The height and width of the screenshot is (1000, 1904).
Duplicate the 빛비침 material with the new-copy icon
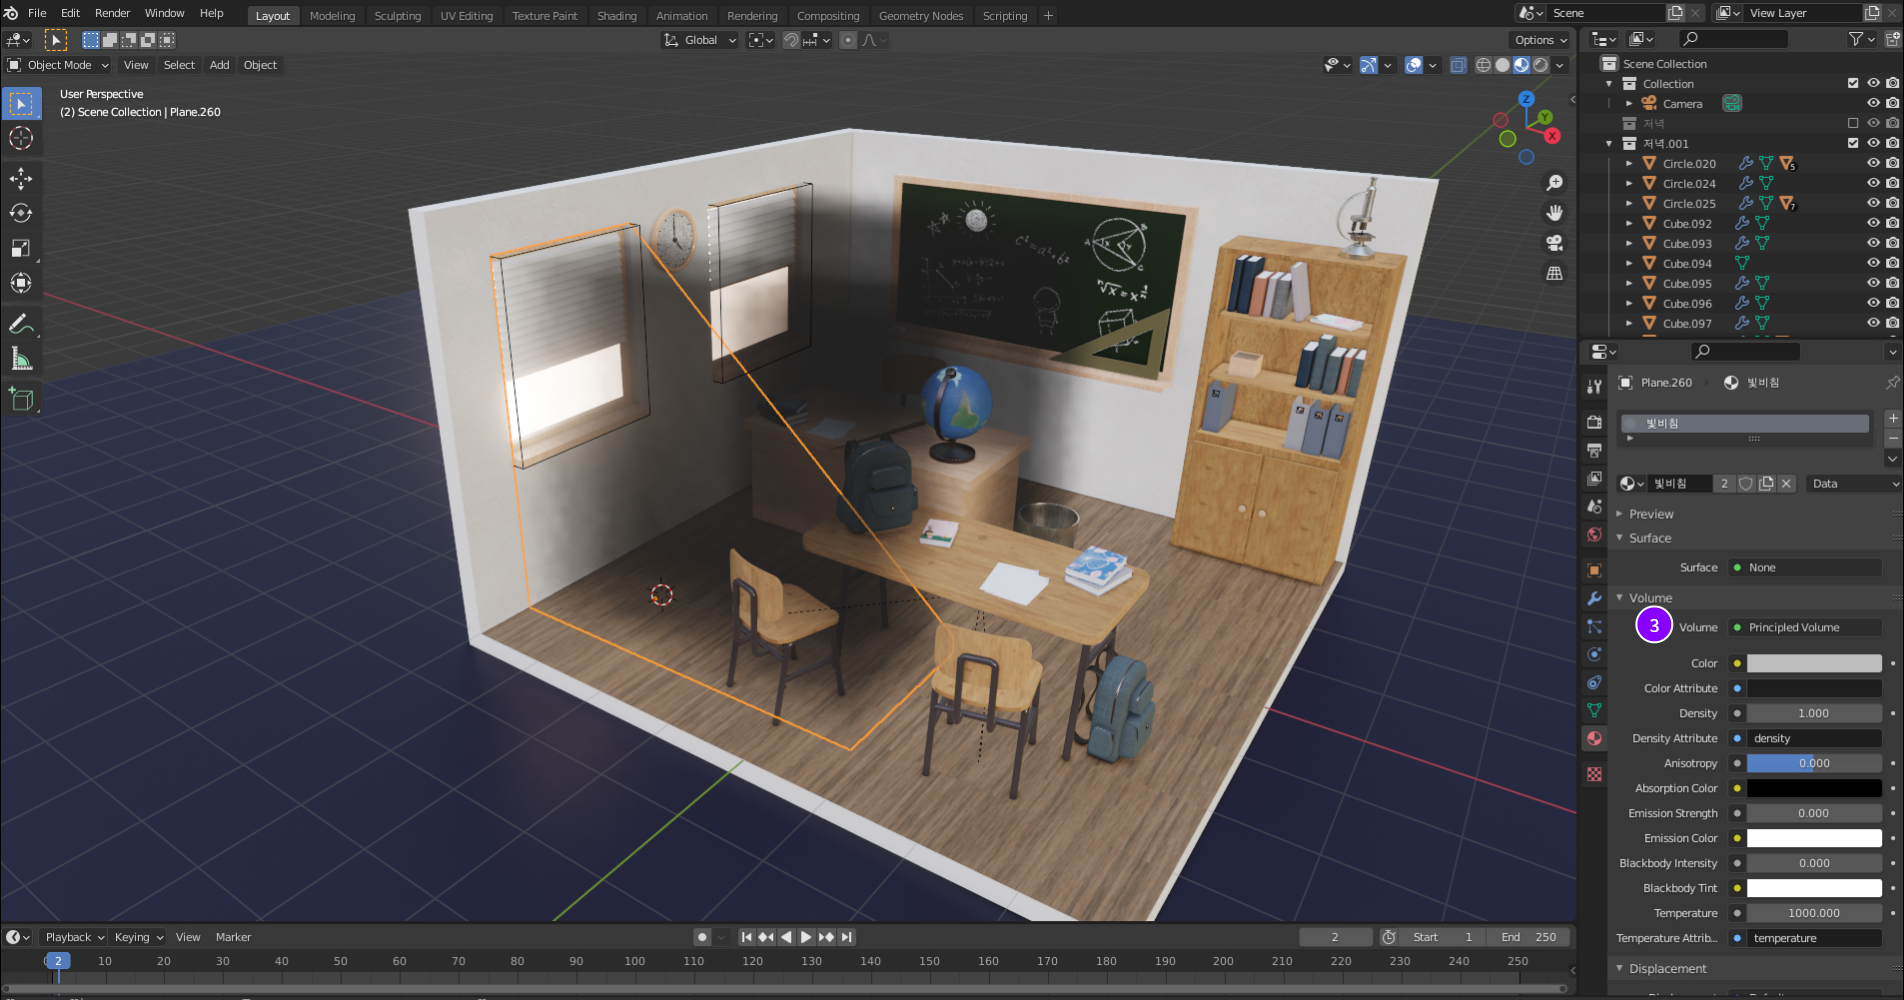click(1766, 483)
